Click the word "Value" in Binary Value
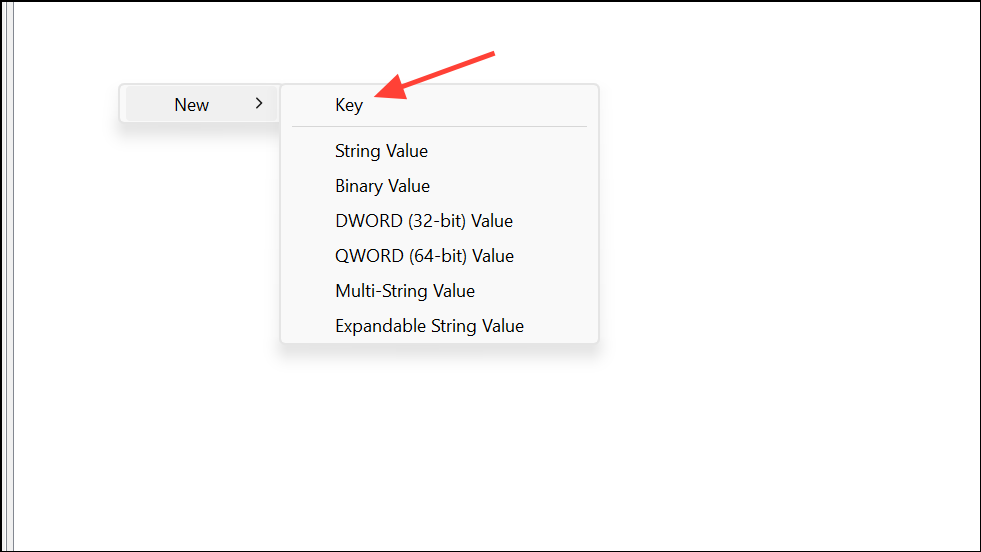981x552 pixels. pos(408,186)
